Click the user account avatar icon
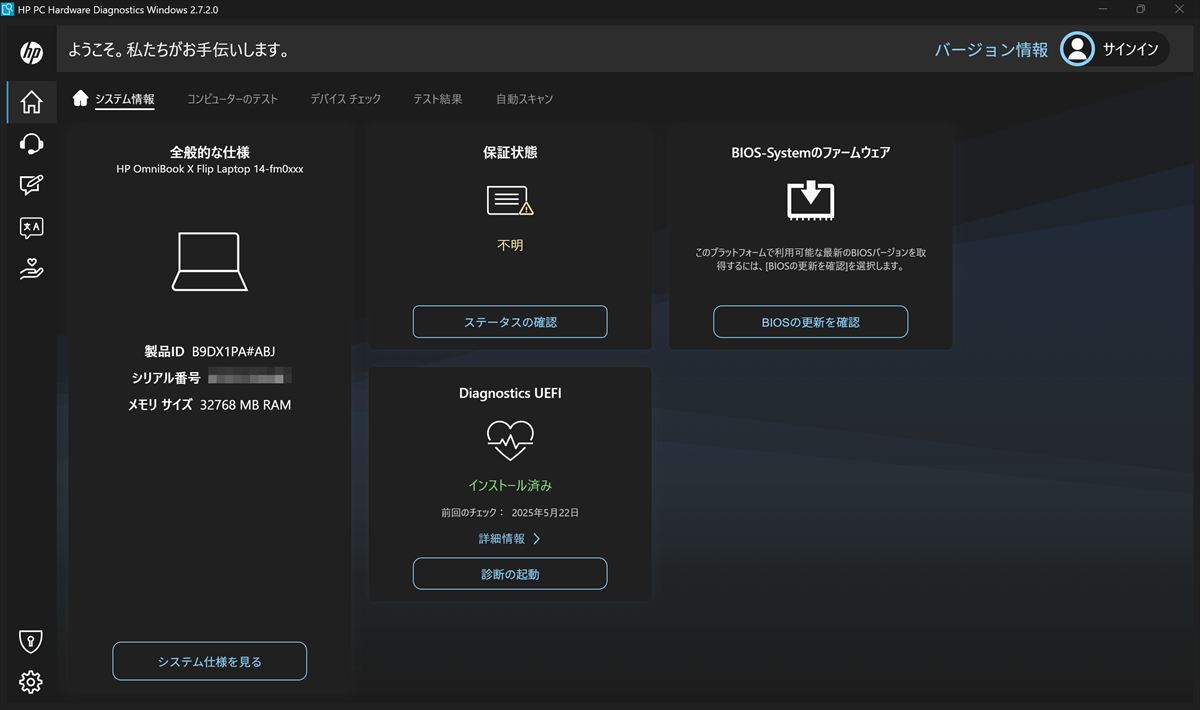The width and height of the screenshot is (1200, 710). (1077, 49)
